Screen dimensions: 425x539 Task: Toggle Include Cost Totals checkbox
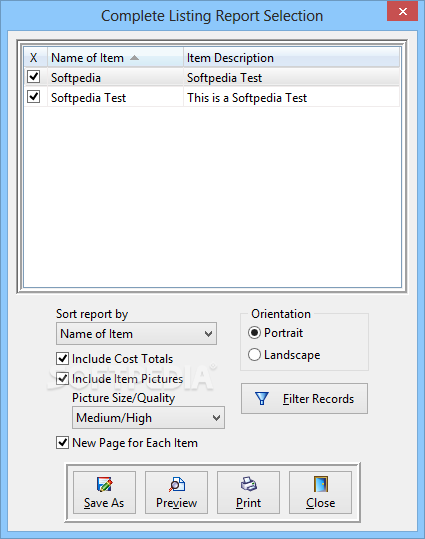pos(62,359)
